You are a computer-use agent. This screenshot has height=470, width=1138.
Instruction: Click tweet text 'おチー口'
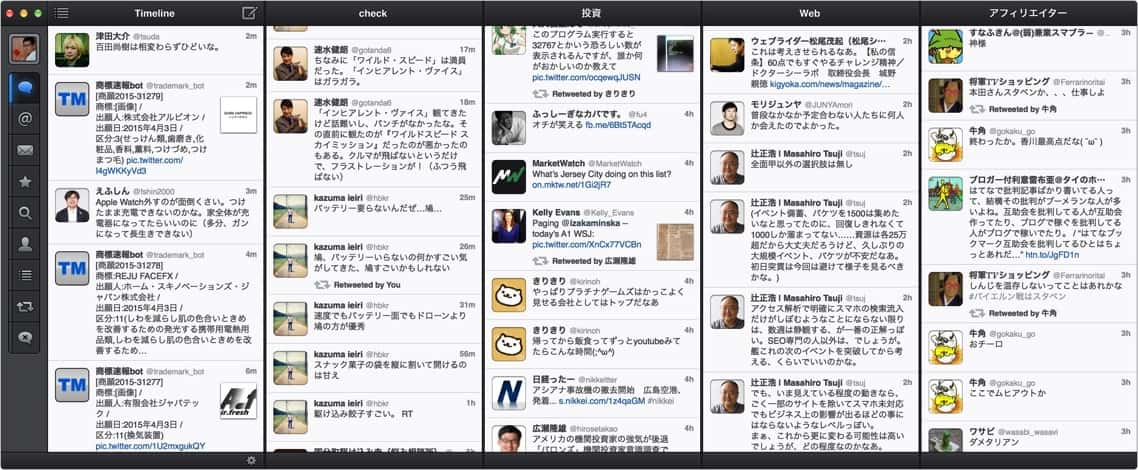(x=987, y=345)
